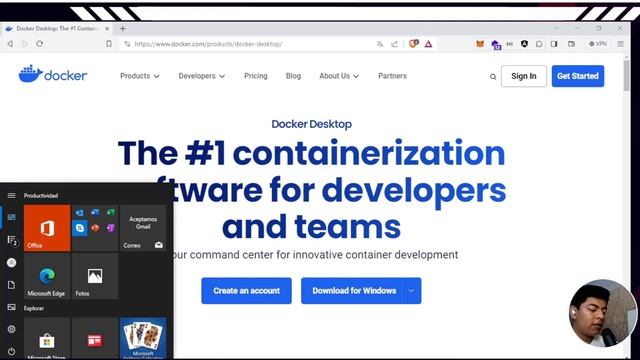
Task: Launch the Microsoft Edge tile
Action: [47, 276]
